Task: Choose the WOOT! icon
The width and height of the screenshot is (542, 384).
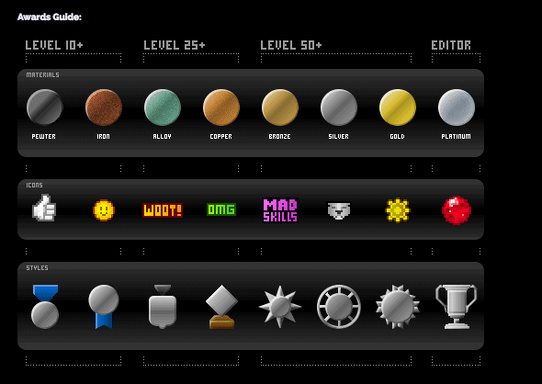Action: click(x=162, y=210)
